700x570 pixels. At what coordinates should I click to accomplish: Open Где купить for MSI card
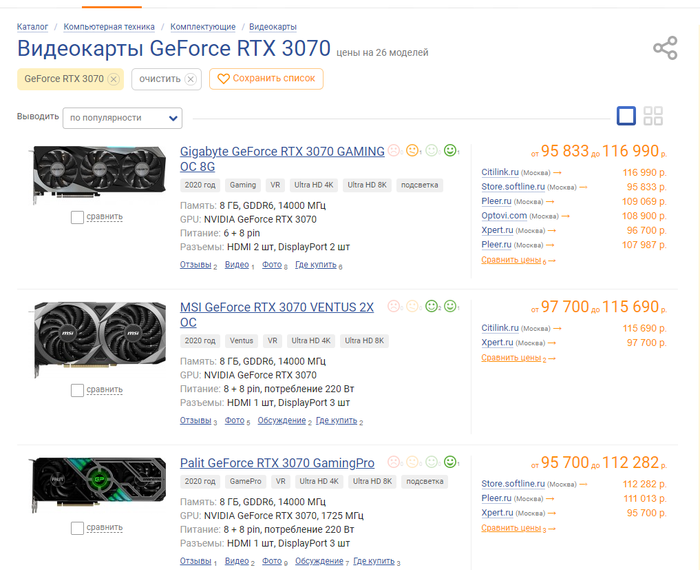pyautogui.click(x=337, y=420)
